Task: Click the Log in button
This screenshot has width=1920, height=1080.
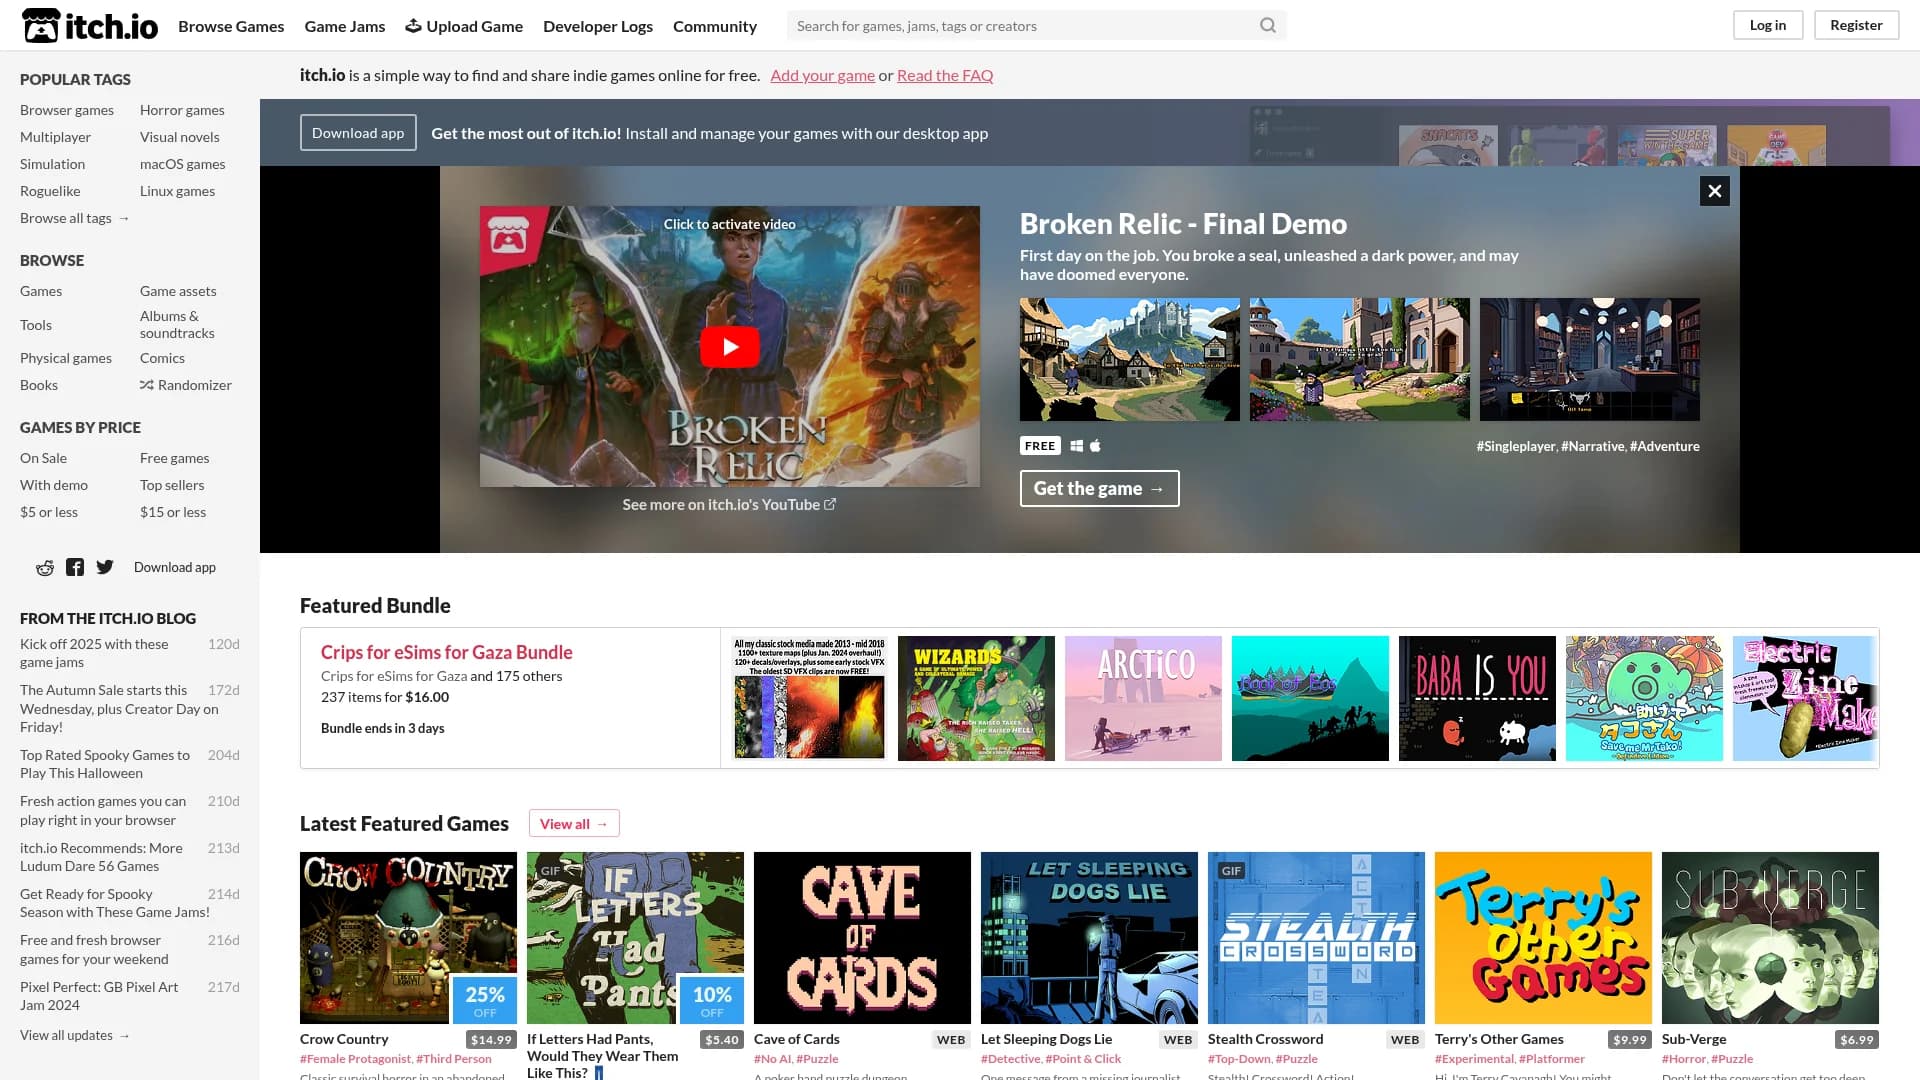Action: click(x=1767, y=25)
